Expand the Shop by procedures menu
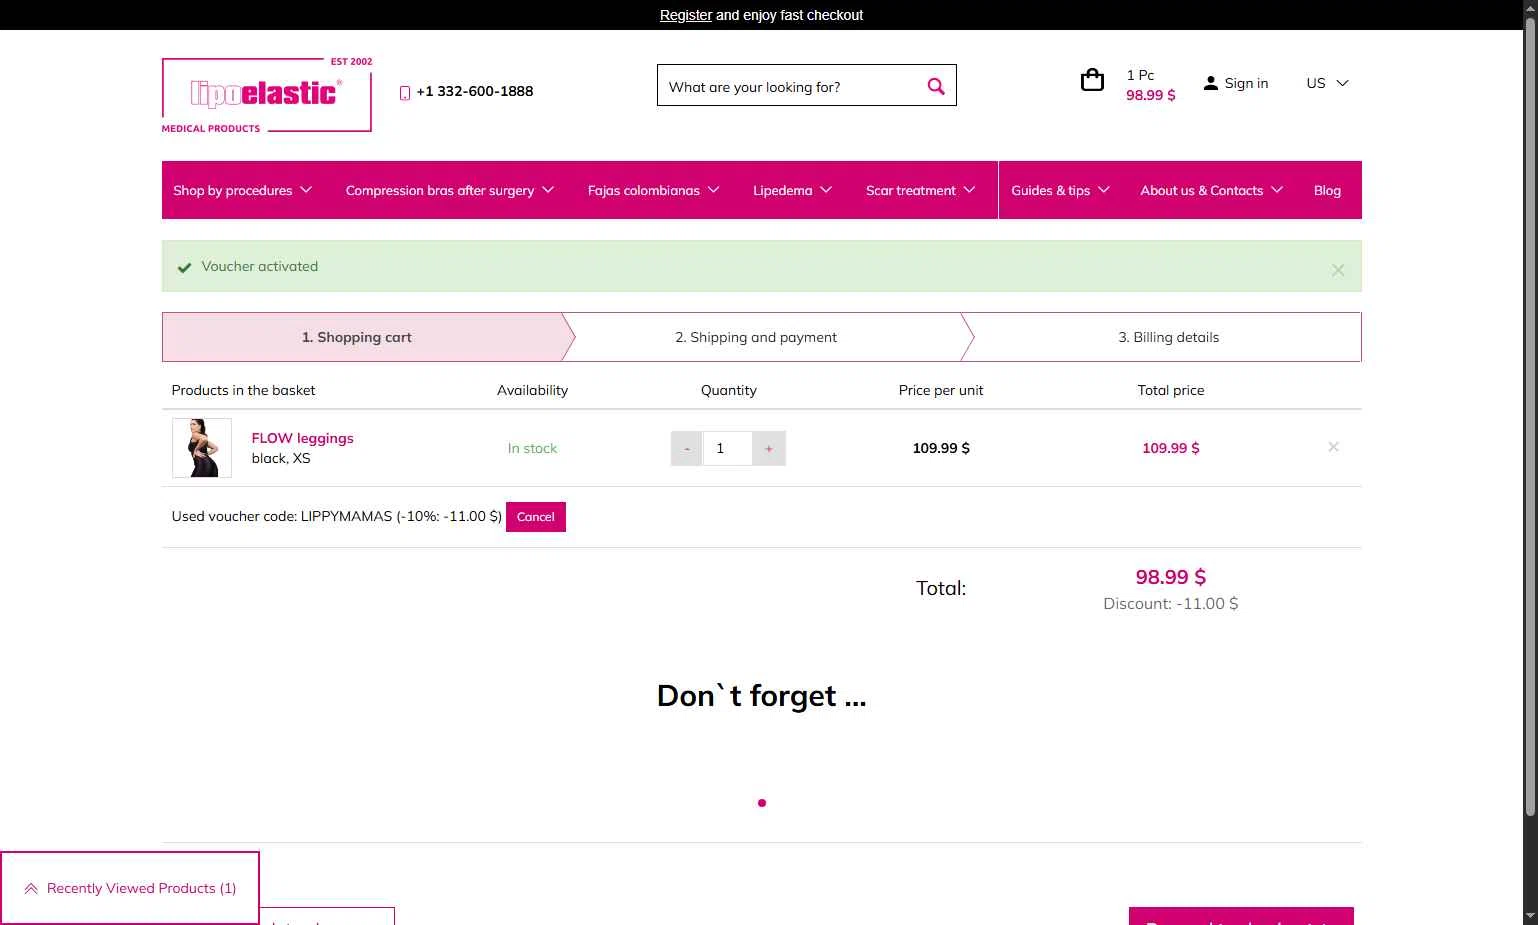The width and height of the screenshot is (1538, 925). click(x=243, y=190)
